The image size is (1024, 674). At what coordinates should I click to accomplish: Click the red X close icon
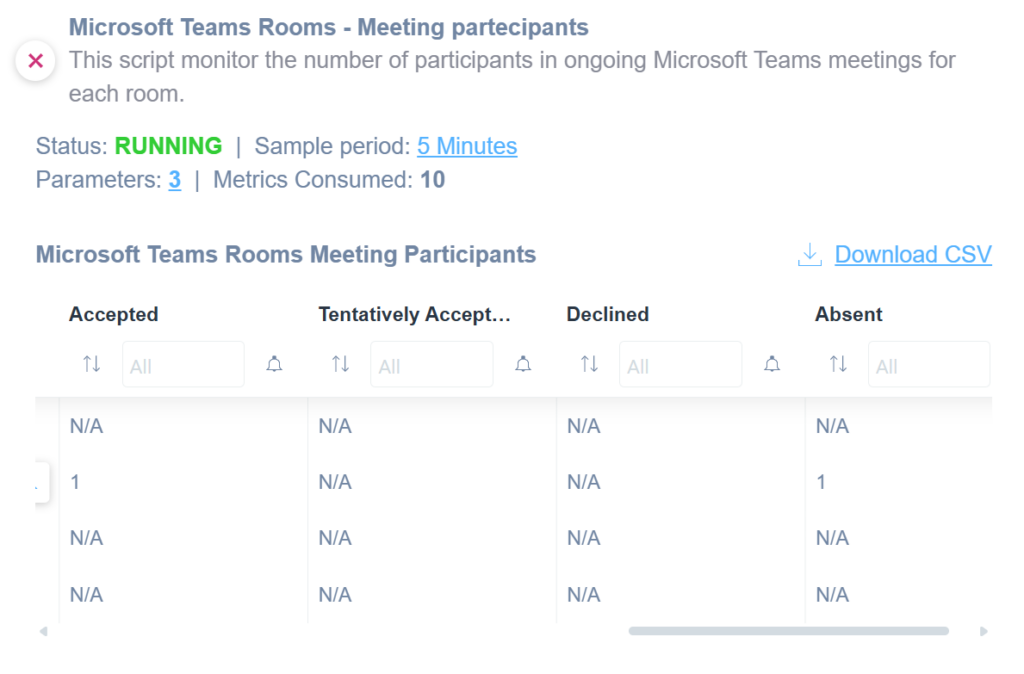coord(36,61)
